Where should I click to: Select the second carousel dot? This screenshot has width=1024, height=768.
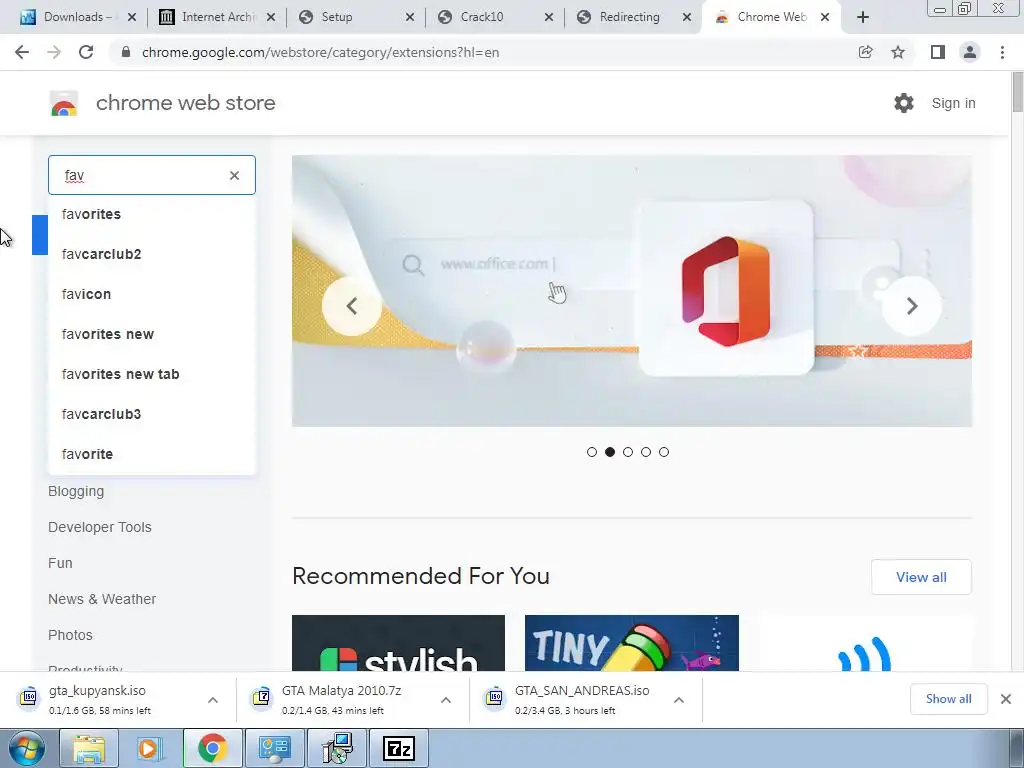tap(610, 452)
